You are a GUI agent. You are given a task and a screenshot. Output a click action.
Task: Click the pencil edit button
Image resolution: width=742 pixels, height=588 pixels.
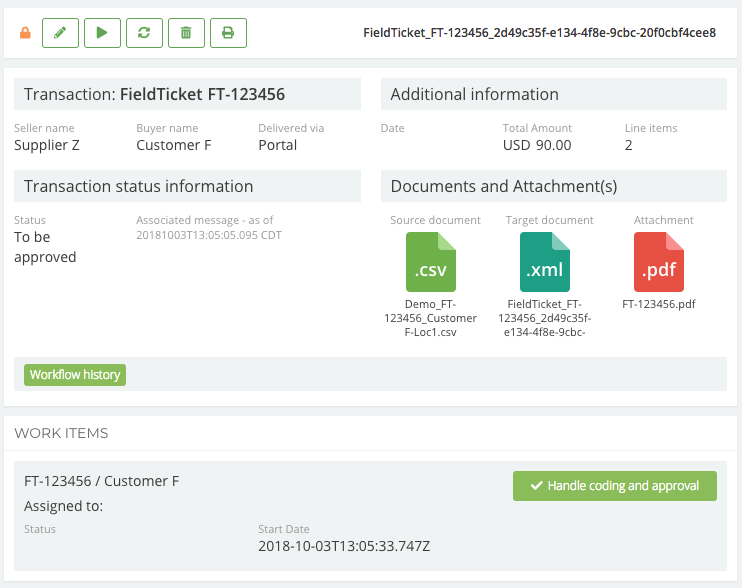pyautogui.click(x=60, y=33)
